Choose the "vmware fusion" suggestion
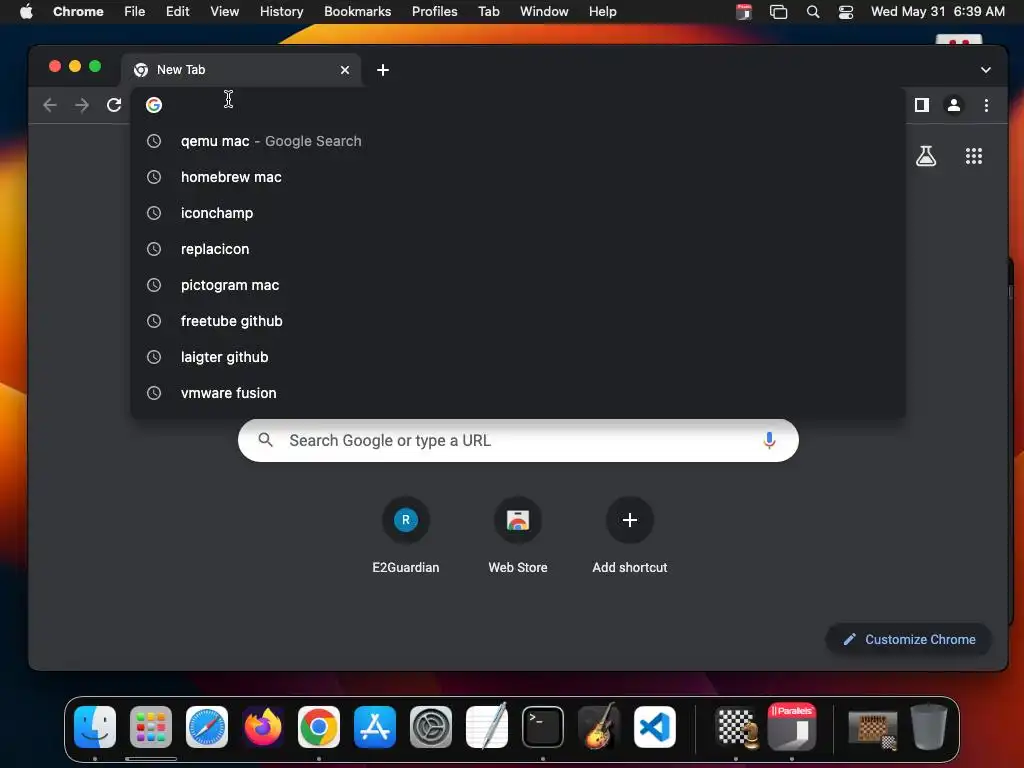This screenshot has height=768, width=1024. click(x=518, y=393)
